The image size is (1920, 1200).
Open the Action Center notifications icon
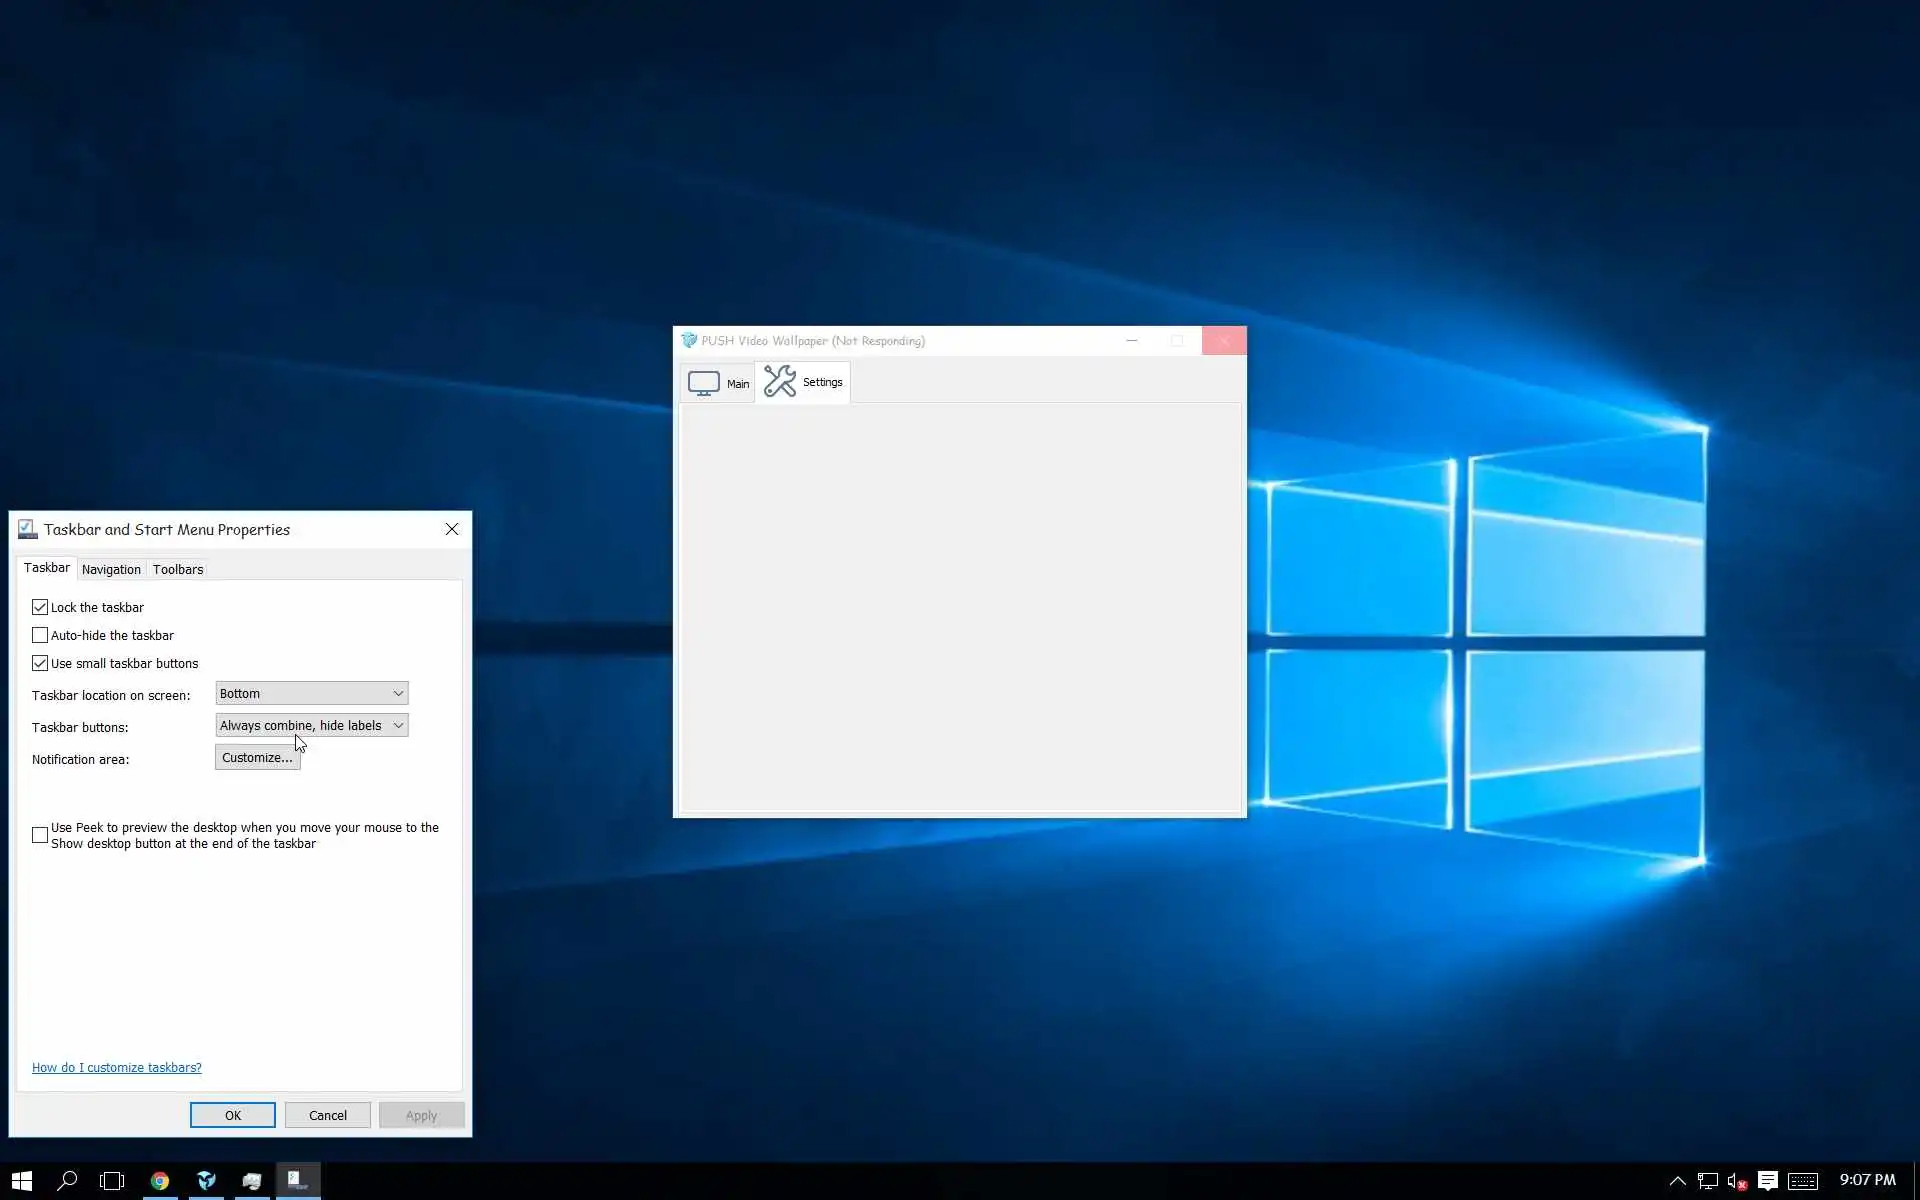pyautogui.click(x=1767, y=1181)
